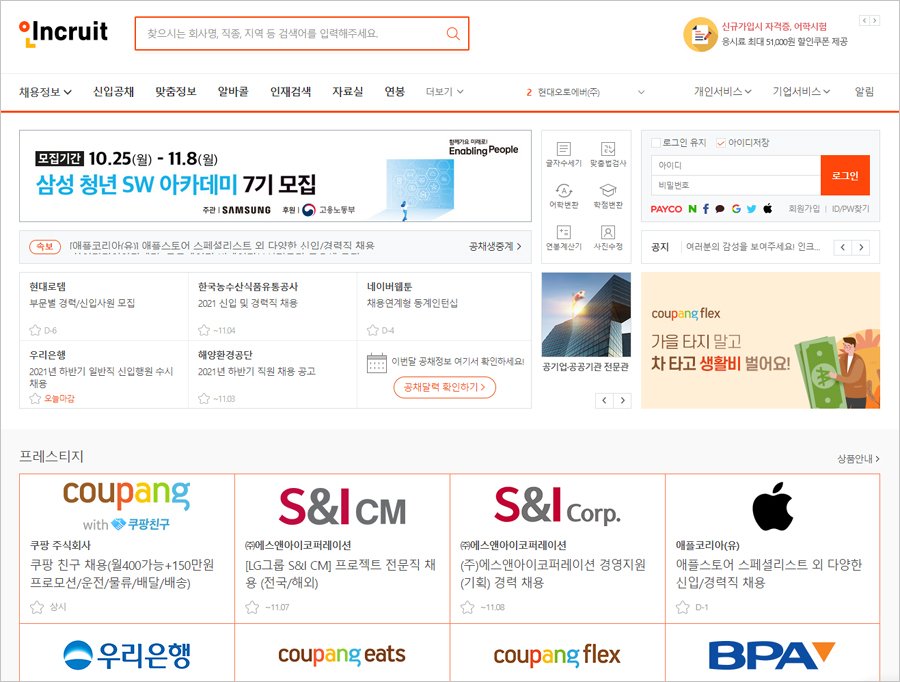Click the 회원가입 link

click(x=804, y=209)
